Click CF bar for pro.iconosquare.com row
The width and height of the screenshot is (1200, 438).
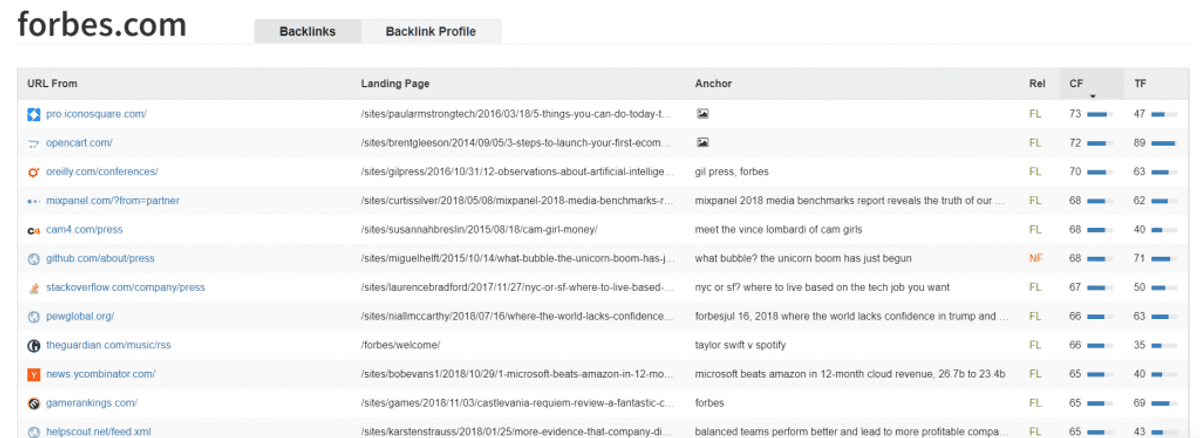[1100, 114]
